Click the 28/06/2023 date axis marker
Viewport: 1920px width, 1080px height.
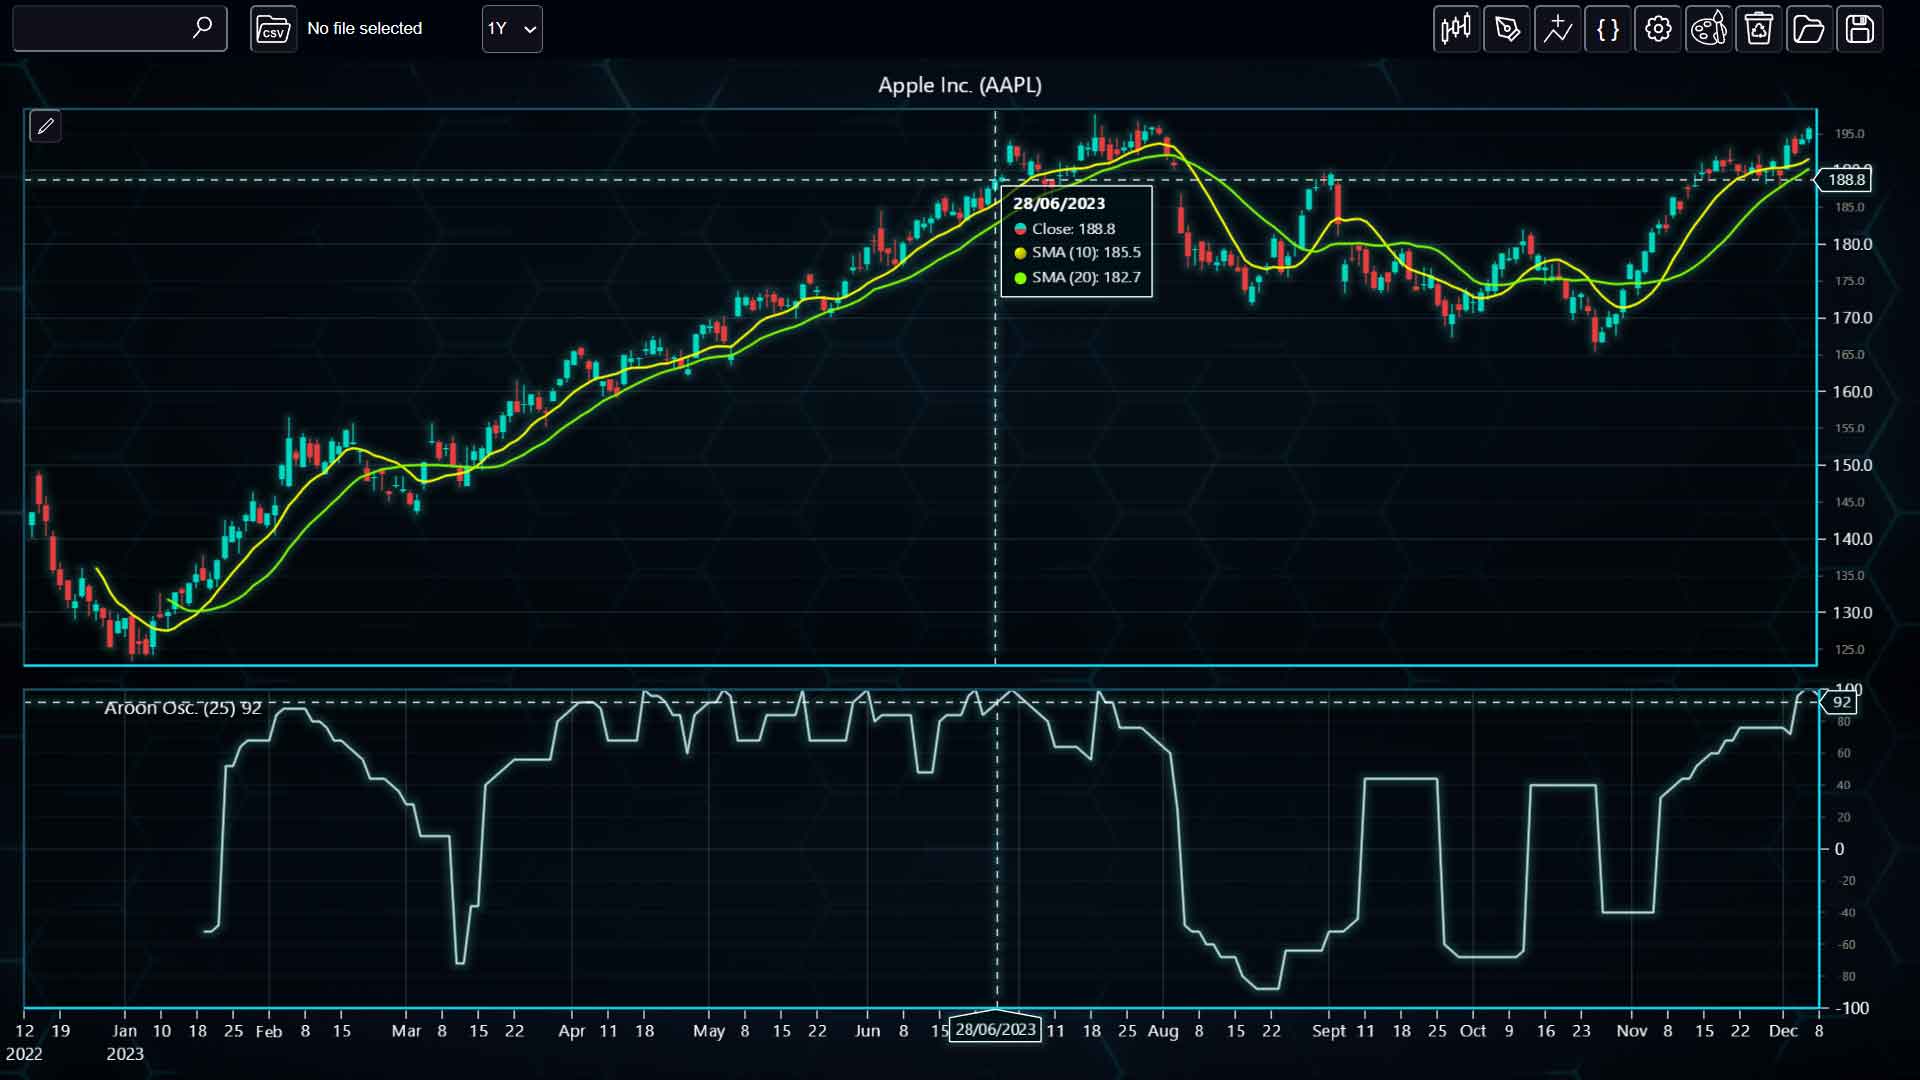(995, 1029)
